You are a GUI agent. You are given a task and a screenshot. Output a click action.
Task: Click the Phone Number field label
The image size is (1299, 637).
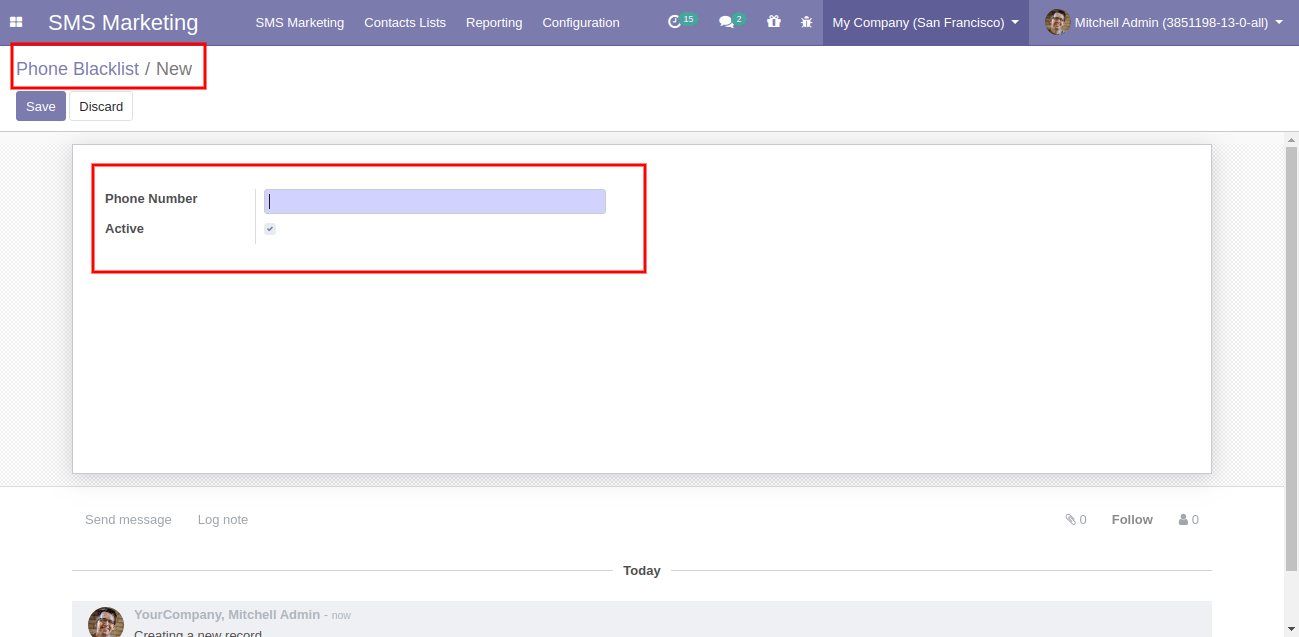tap(151, 199)
